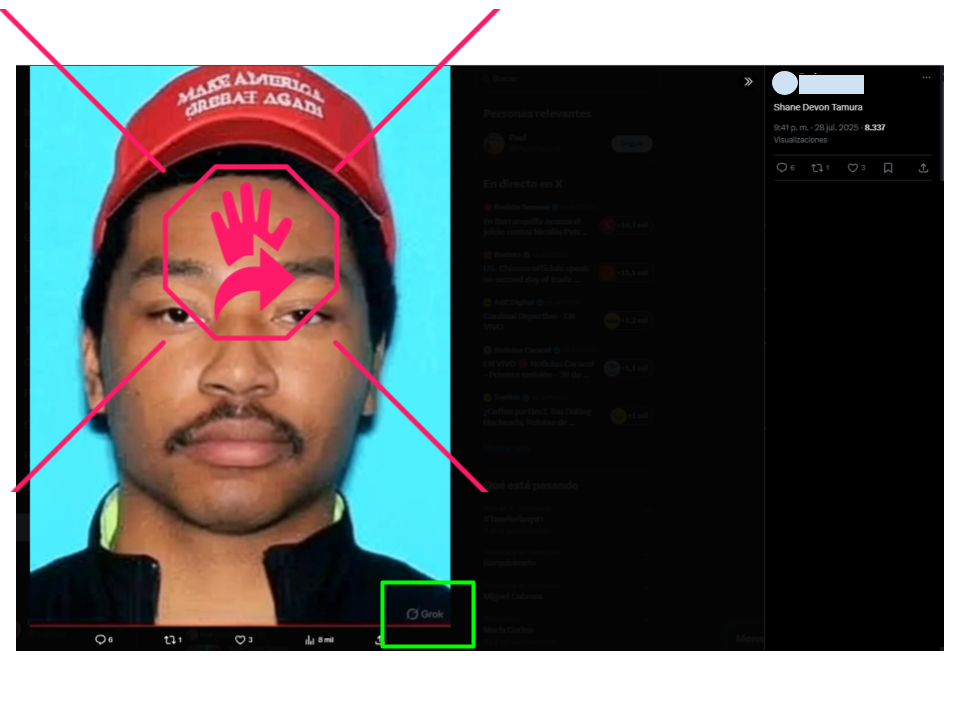Focus the dimmed 'Buscar' search field
Screen dimensions: 960x720
click(566, 79)
